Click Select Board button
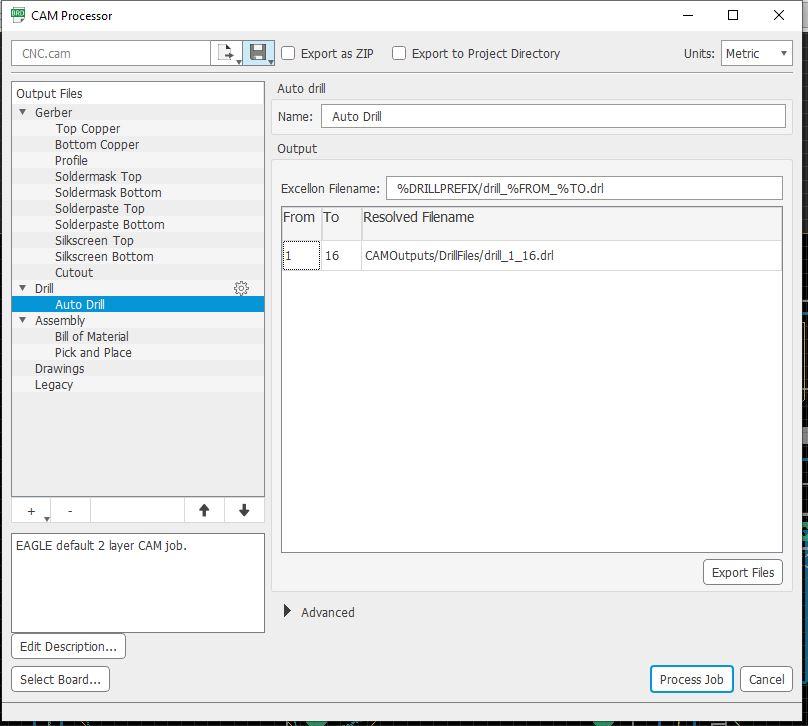 tap(60, 679)
